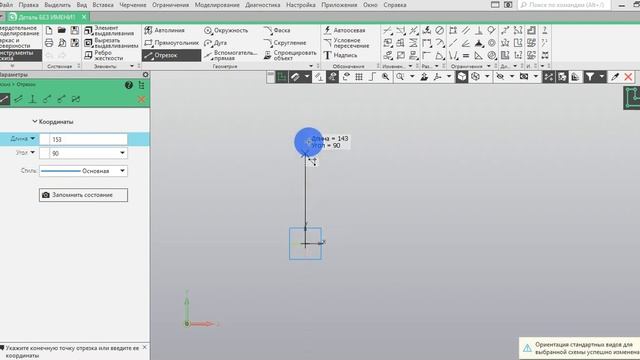Select the Фаска chamfer tool
The width and height of the screenshot is (640, 360).
click(277, 30)
